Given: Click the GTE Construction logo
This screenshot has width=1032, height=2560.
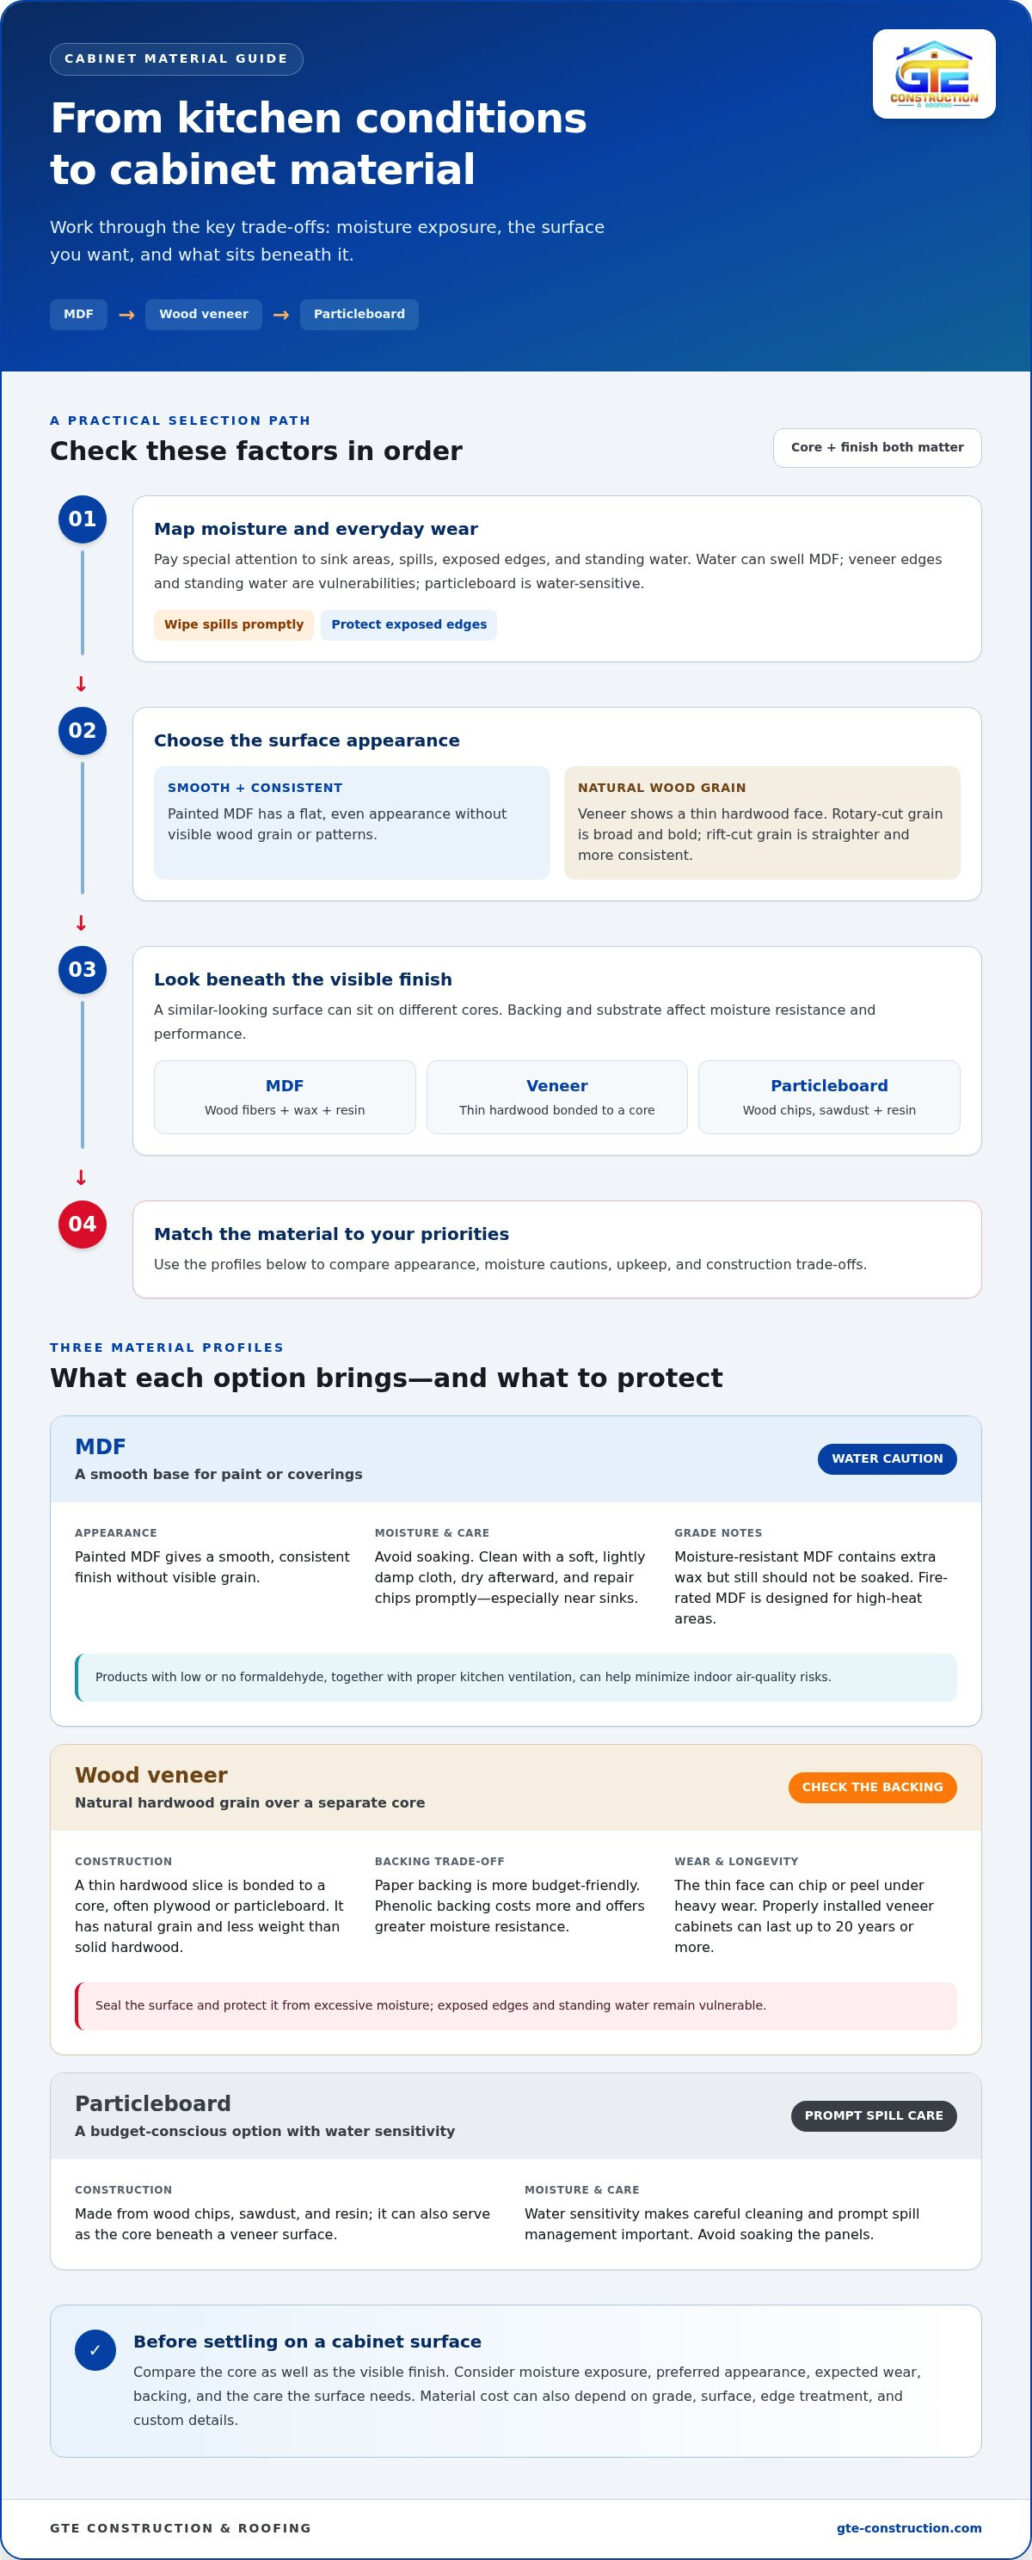Looking at the screenshot, I should [934, 74].
